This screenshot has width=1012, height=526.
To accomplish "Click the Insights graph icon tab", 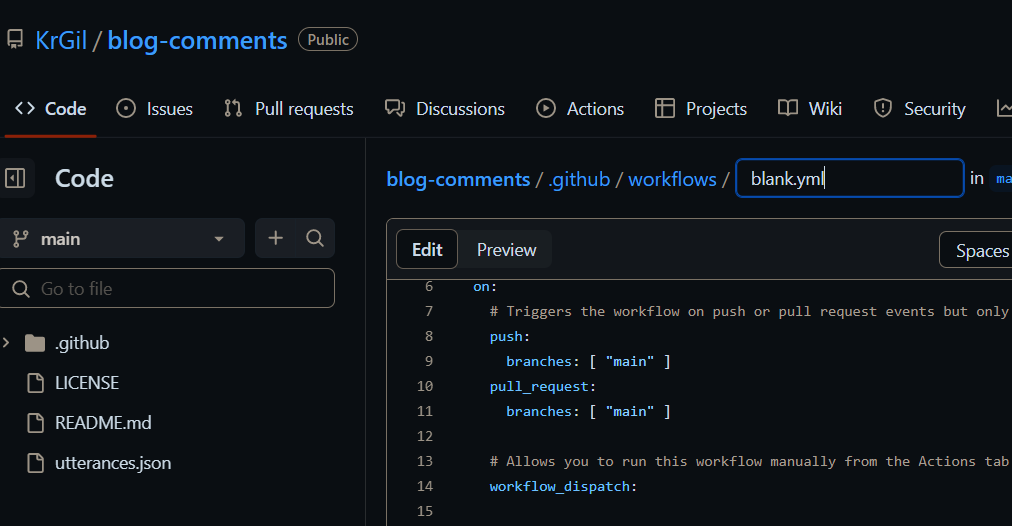I will 1004,108.
